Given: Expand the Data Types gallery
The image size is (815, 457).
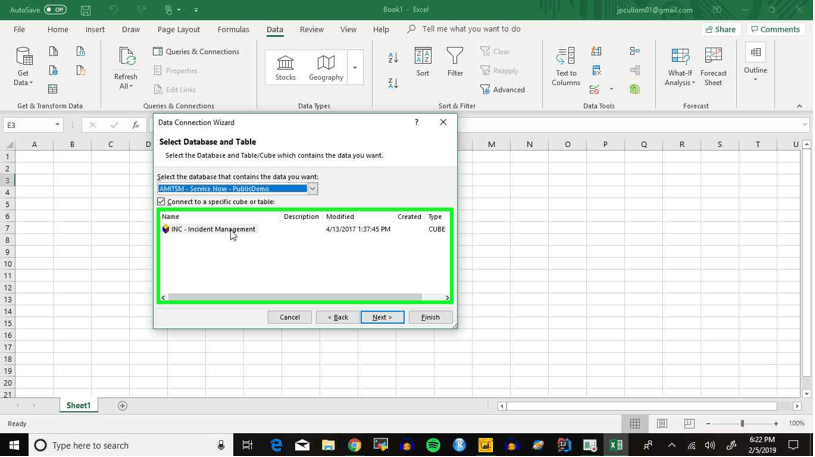Looking at the screenshot, I should point(355,68).
